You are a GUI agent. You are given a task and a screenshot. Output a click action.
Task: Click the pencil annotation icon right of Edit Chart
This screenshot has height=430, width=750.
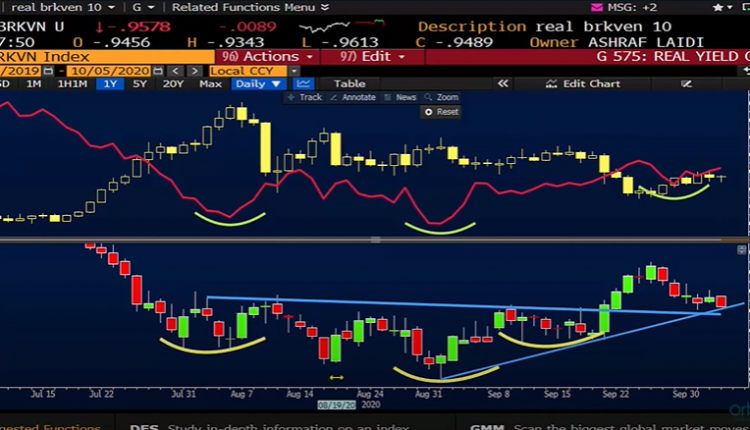pos(686,84)
